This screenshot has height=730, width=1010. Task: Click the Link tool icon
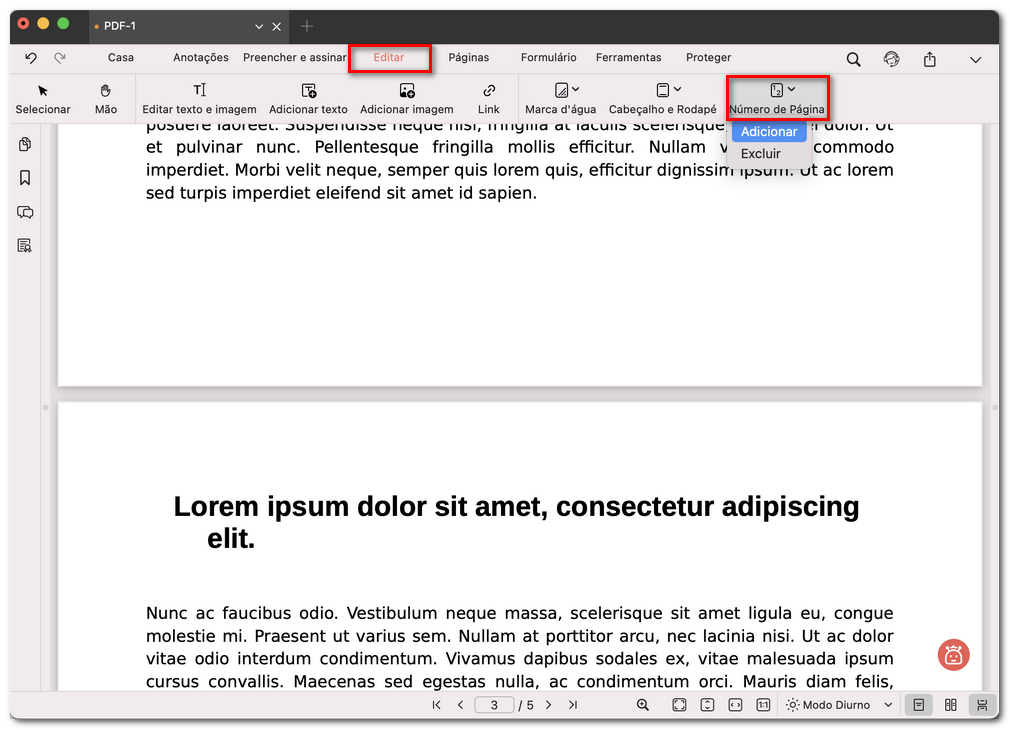(489, 91)
